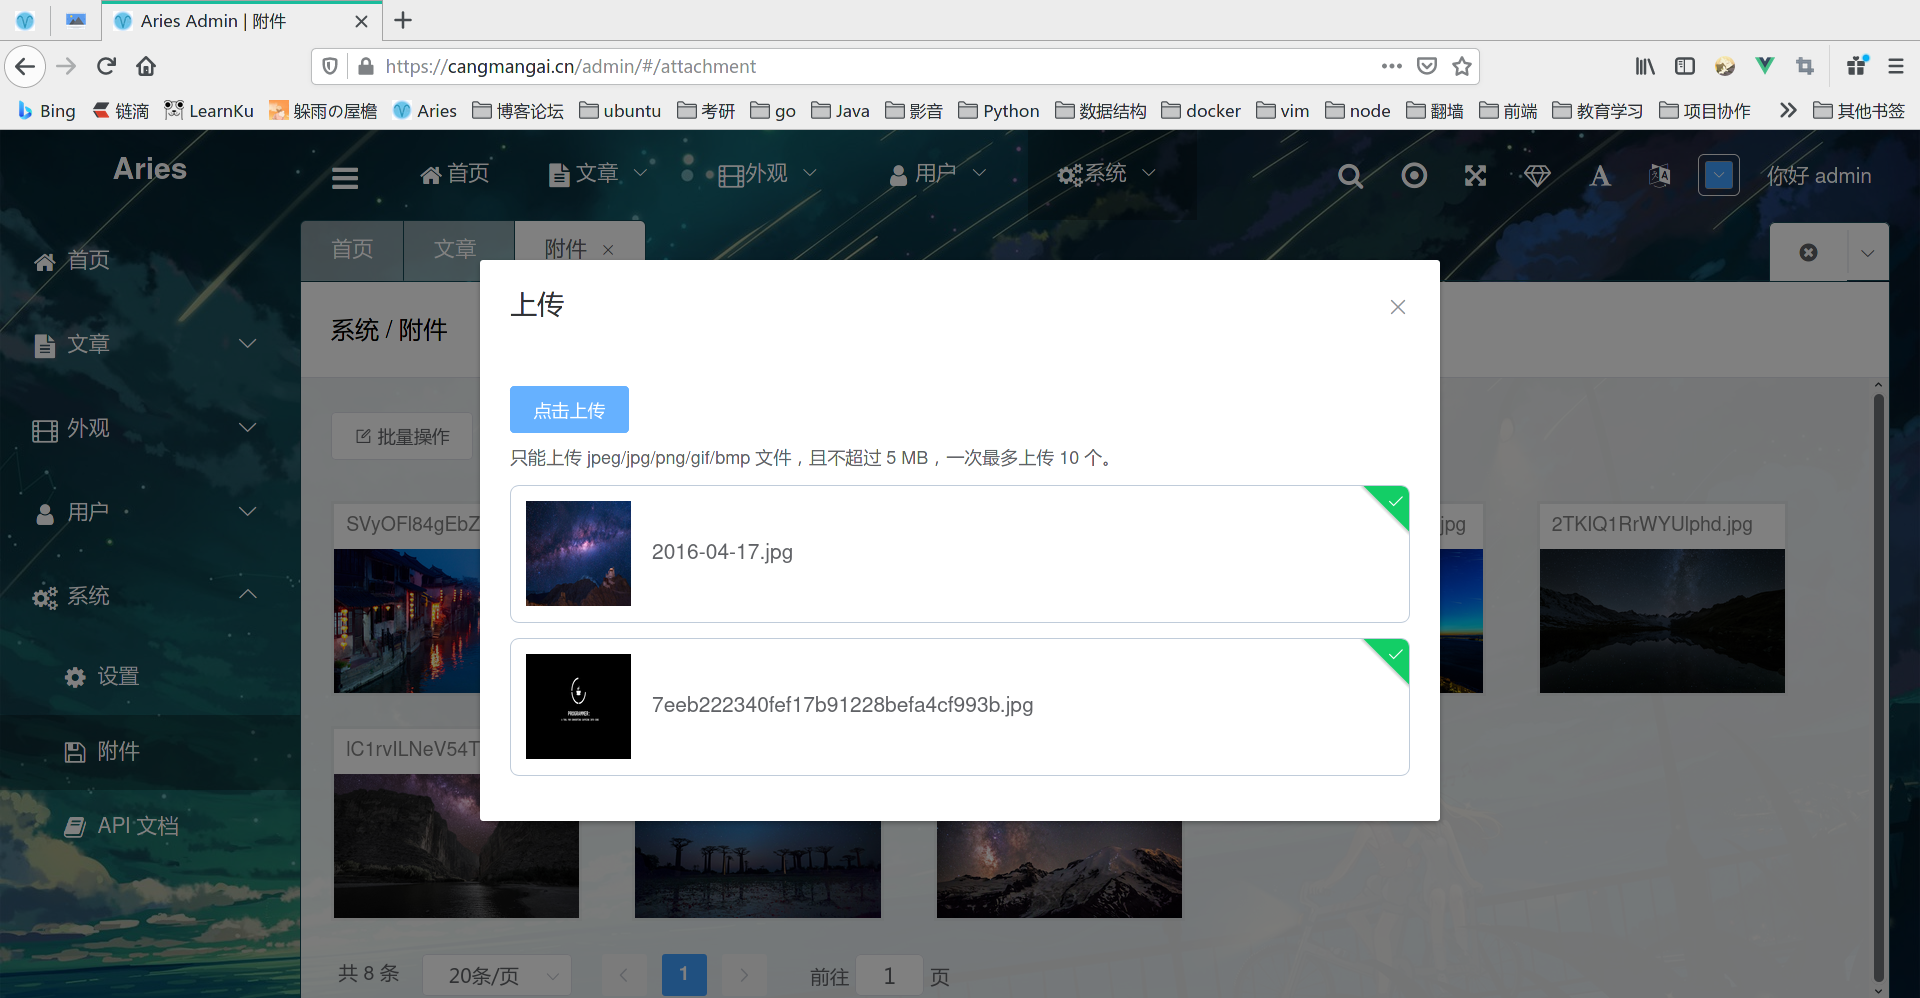Collapse the sidebar with the hamburger icon
The height and width of the screenshot is (998, 1920).
(344, 177)
